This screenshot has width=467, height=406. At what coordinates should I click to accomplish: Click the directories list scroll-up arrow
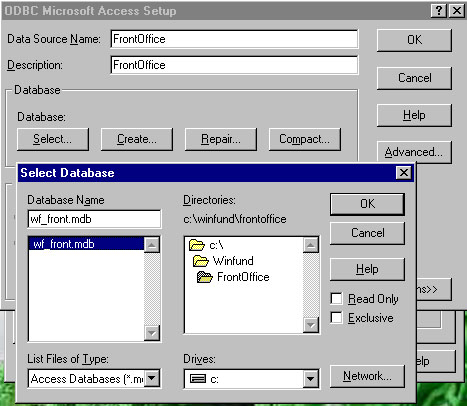pyautogui.click(x=311, y=245)
